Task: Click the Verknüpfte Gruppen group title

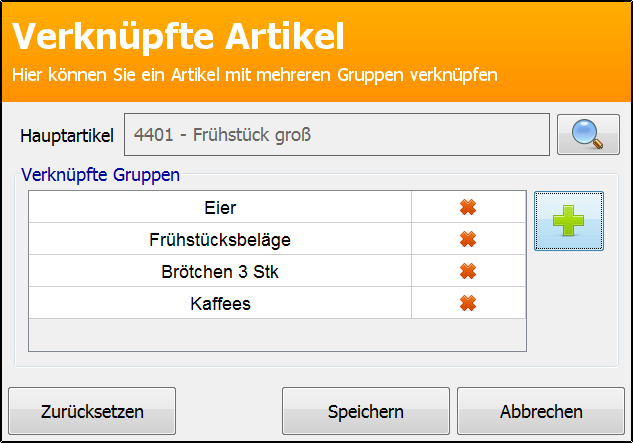Action: [101, 175]
